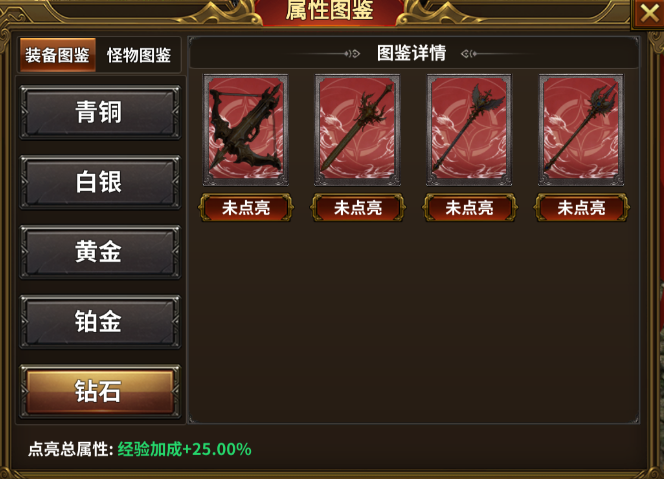This screenshot has height=479, width=664.
Task: Select the crossbow equipment card
Action: pos(246,130)
